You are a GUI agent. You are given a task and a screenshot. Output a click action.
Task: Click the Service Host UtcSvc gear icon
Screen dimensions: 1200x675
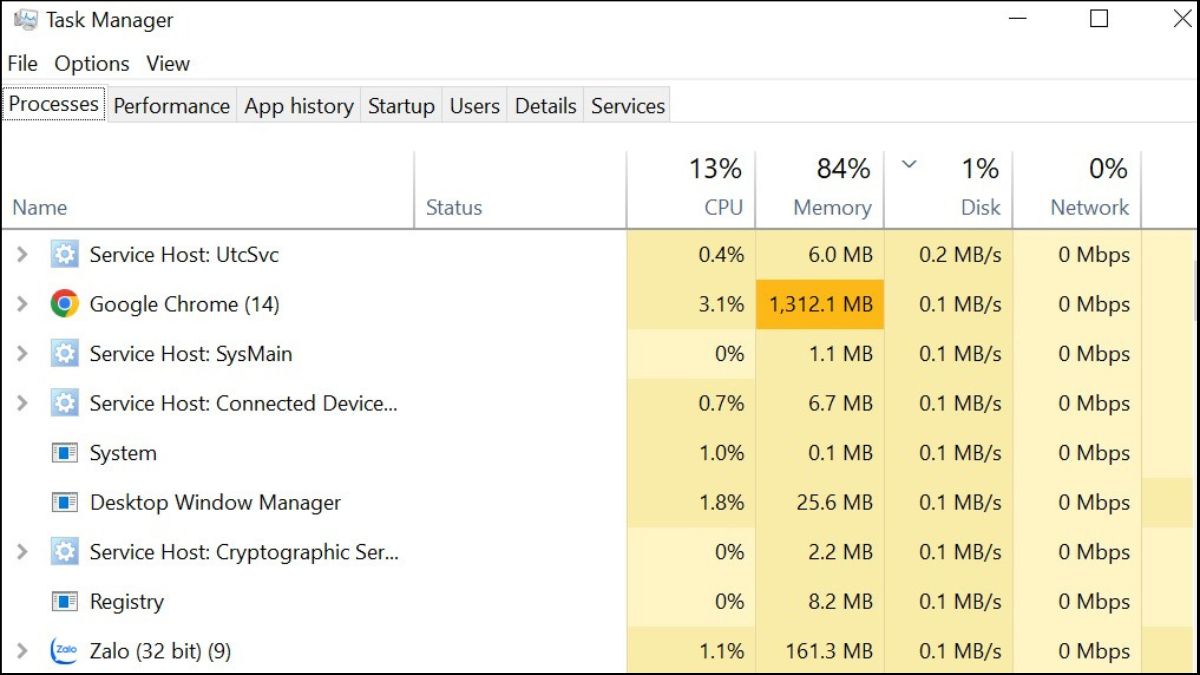coord(65,255)
